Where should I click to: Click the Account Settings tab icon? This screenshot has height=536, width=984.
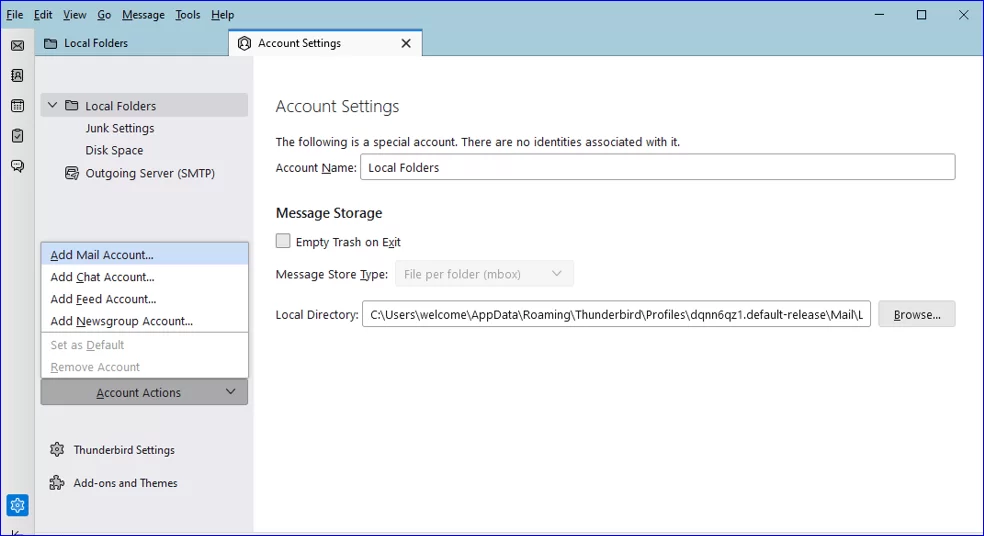(245, 43)
